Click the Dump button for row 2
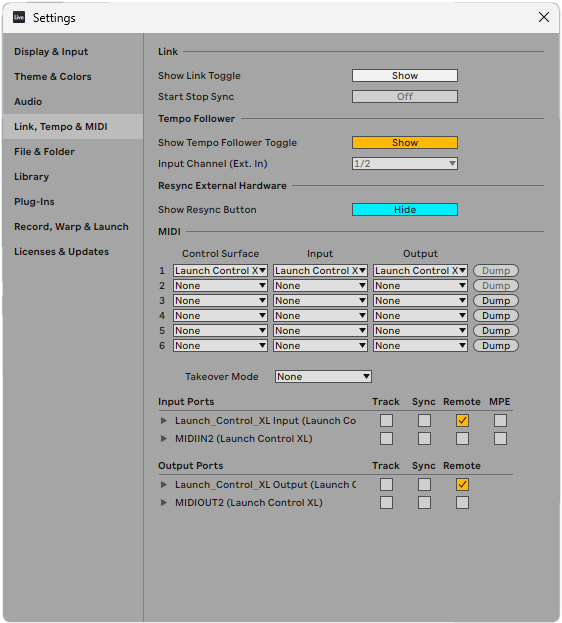Image resolution: width=562 pixels, height=623 pixels. point(496,286)
